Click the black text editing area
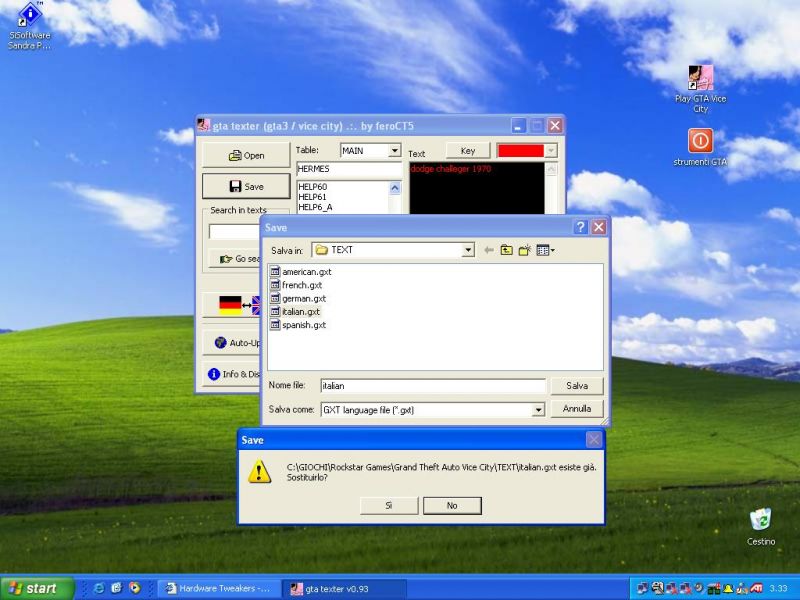This screenshot has width=800, height=600. [477, 189]
